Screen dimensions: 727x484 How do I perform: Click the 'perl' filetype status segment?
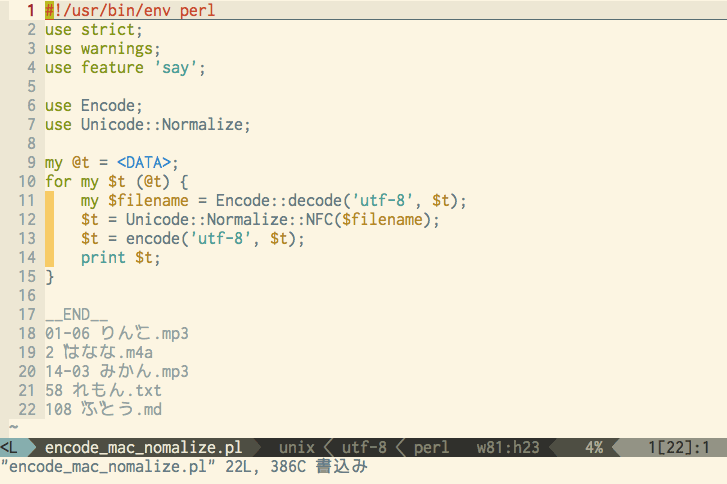point(431,448)
